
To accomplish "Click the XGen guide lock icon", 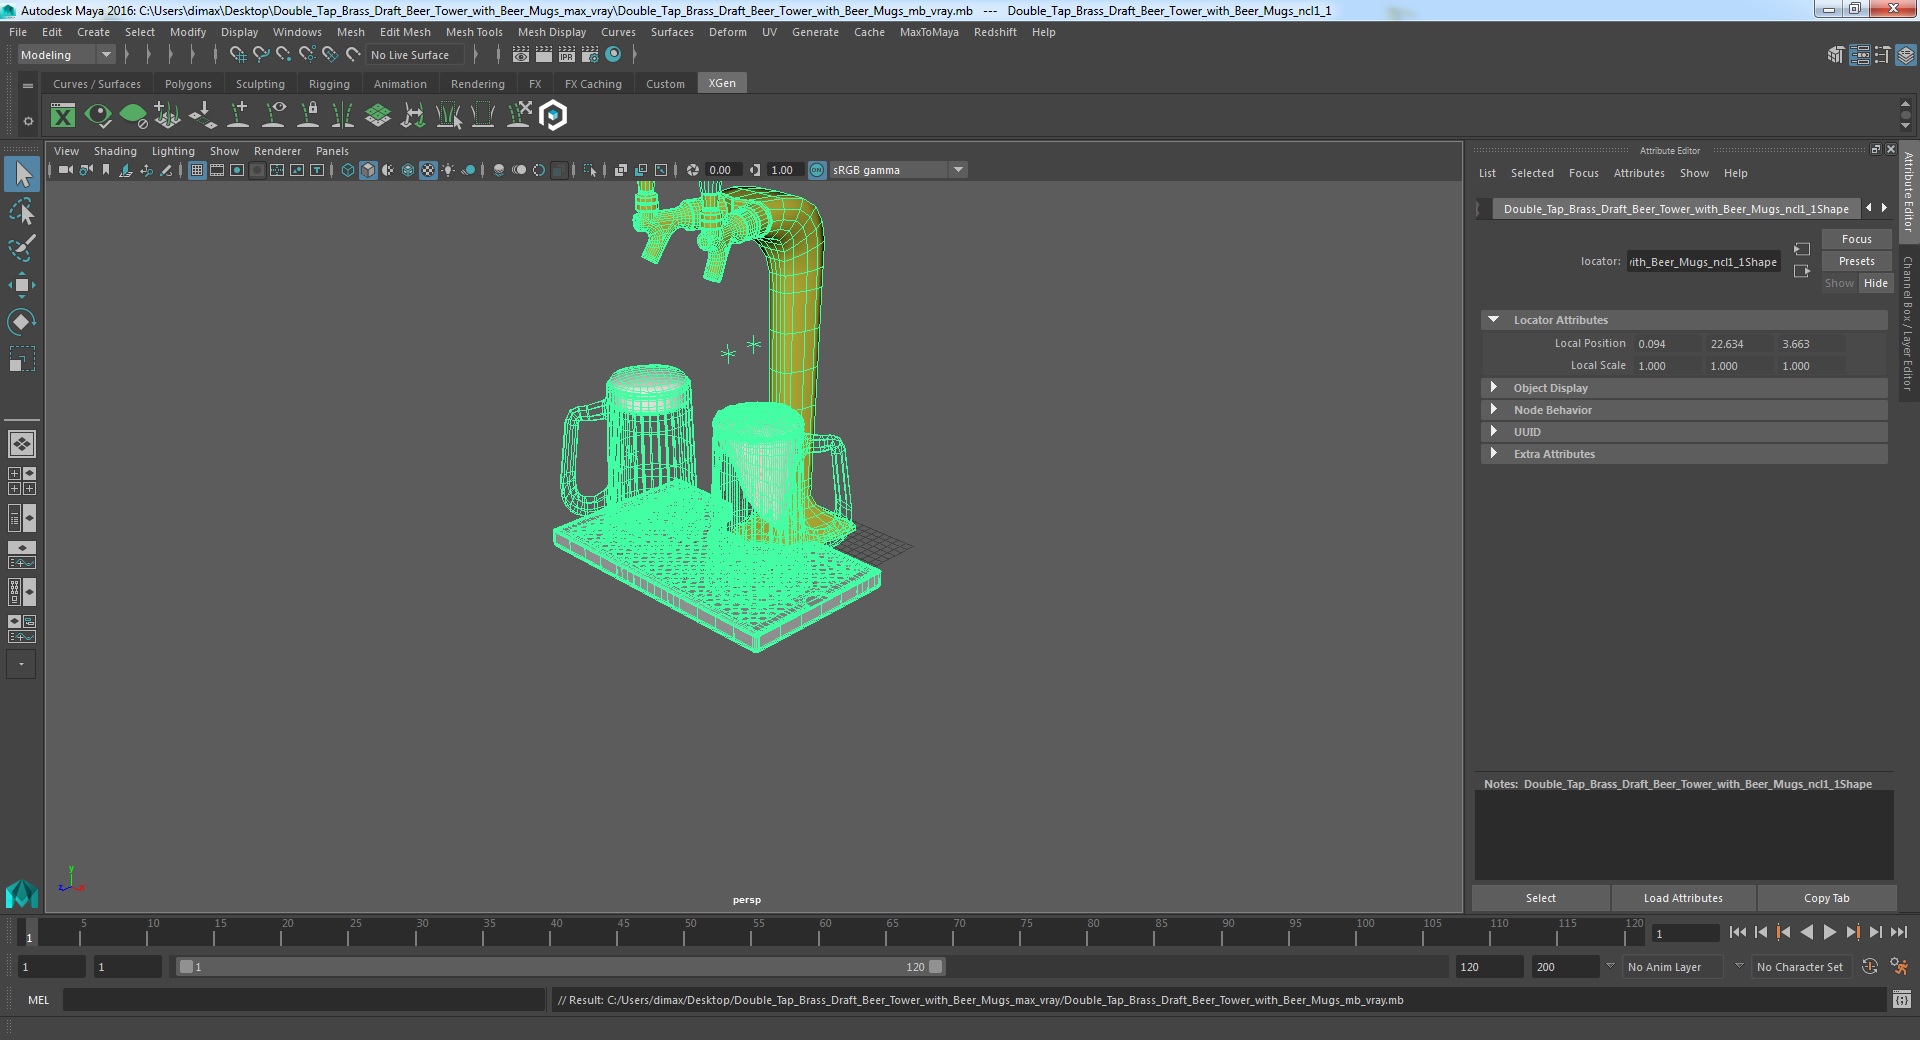I will pyautogui.click(x=309, y=116).
